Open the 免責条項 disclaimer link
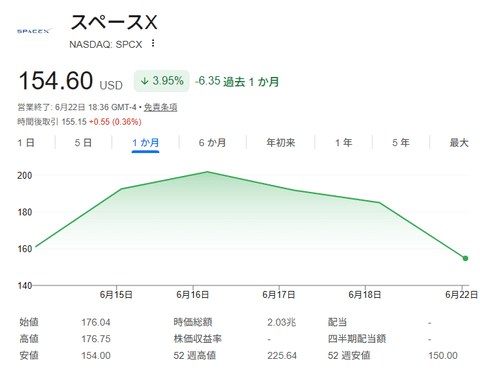Image resolution: width=480 pixels, height=372 pixels. [x=160, y=107]
